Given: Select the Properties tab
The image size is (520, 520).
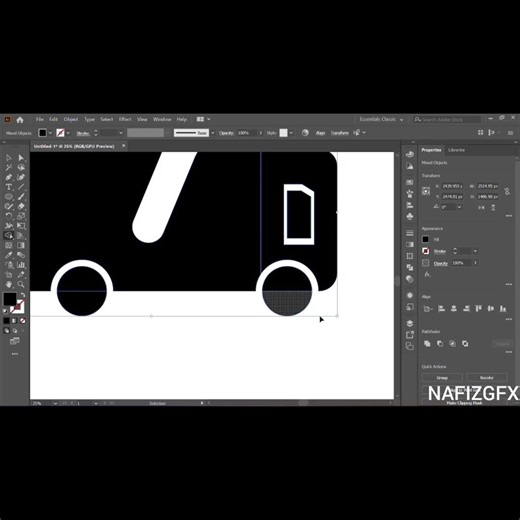Looking at the screenshot, I should point(431,150).
